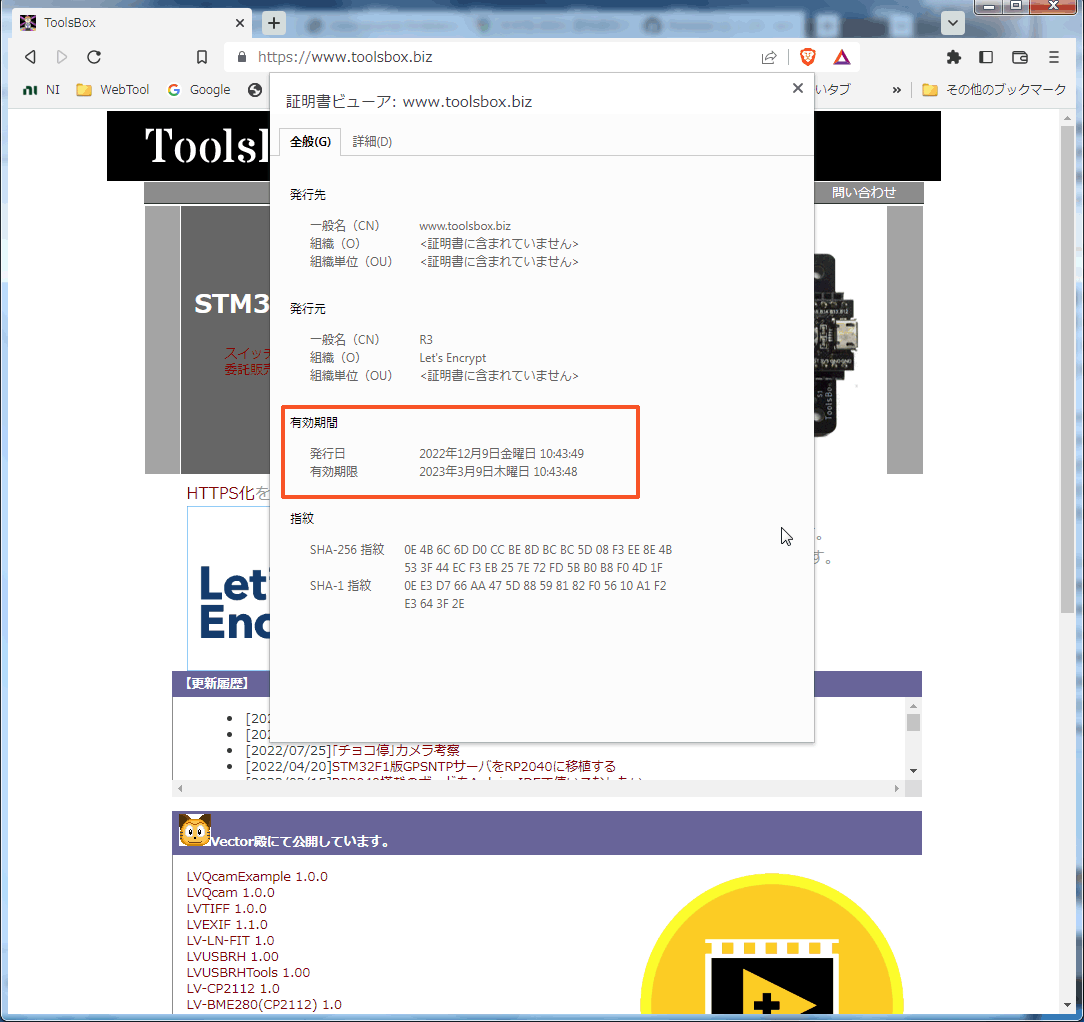Open Brave Rewards triangle icon

click(841, 57)
